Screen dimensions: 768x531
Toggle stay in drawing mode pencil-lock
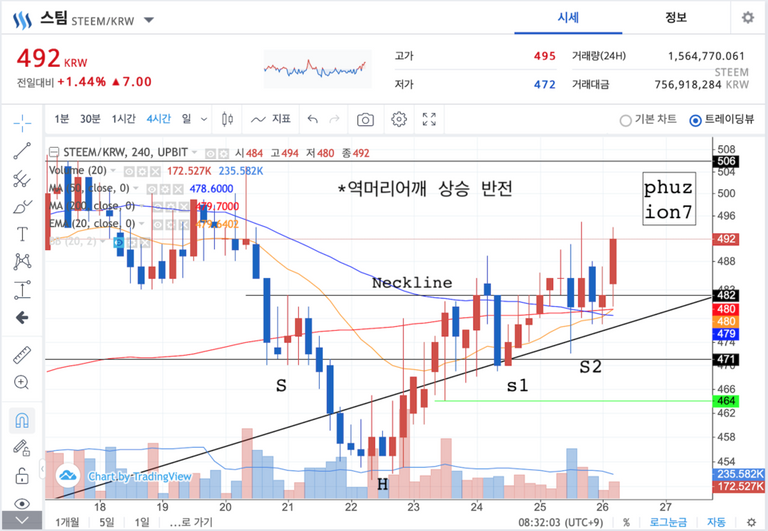(22, 448)
